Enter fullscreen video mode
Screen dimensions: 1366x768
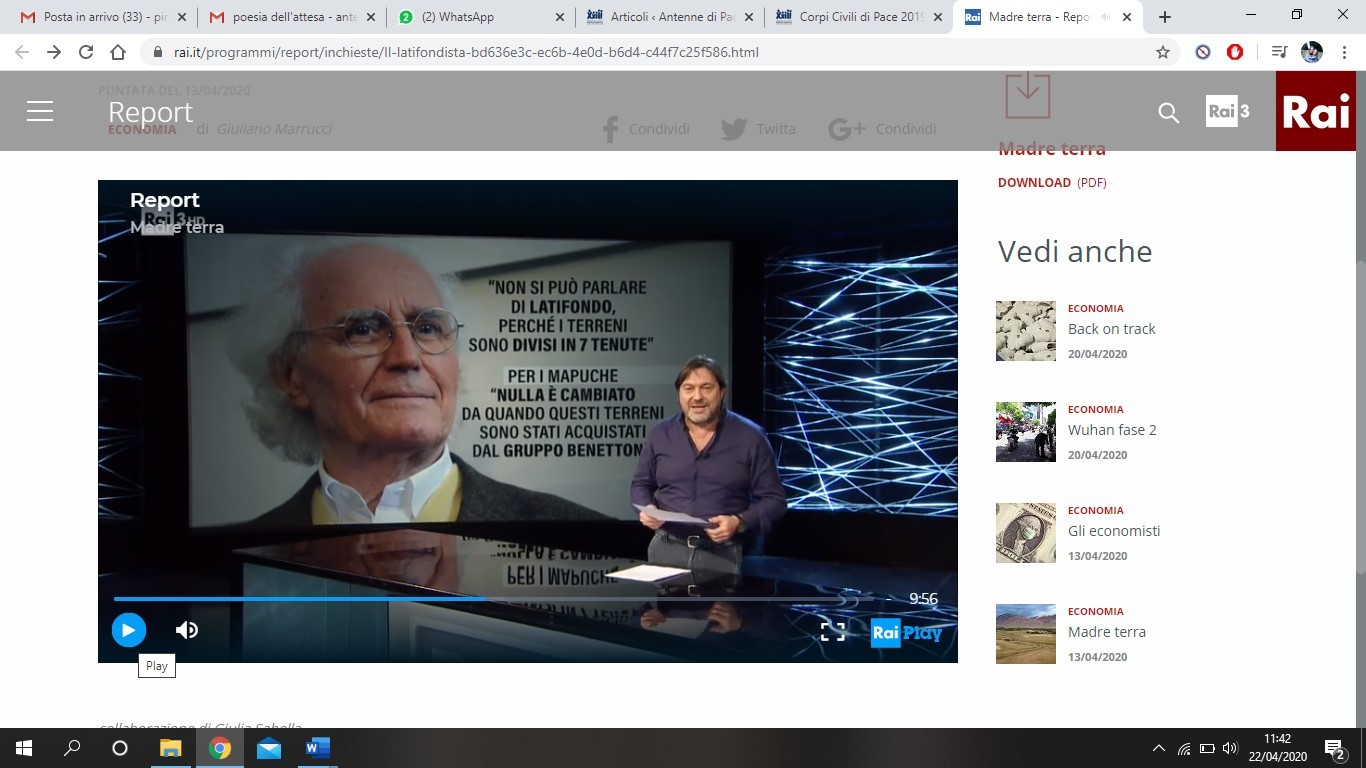point(832,631)
